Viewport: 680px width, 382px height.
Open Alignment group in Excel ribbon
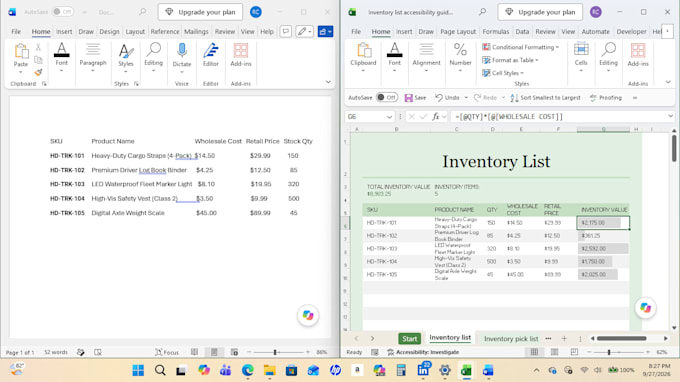(426, 57)
